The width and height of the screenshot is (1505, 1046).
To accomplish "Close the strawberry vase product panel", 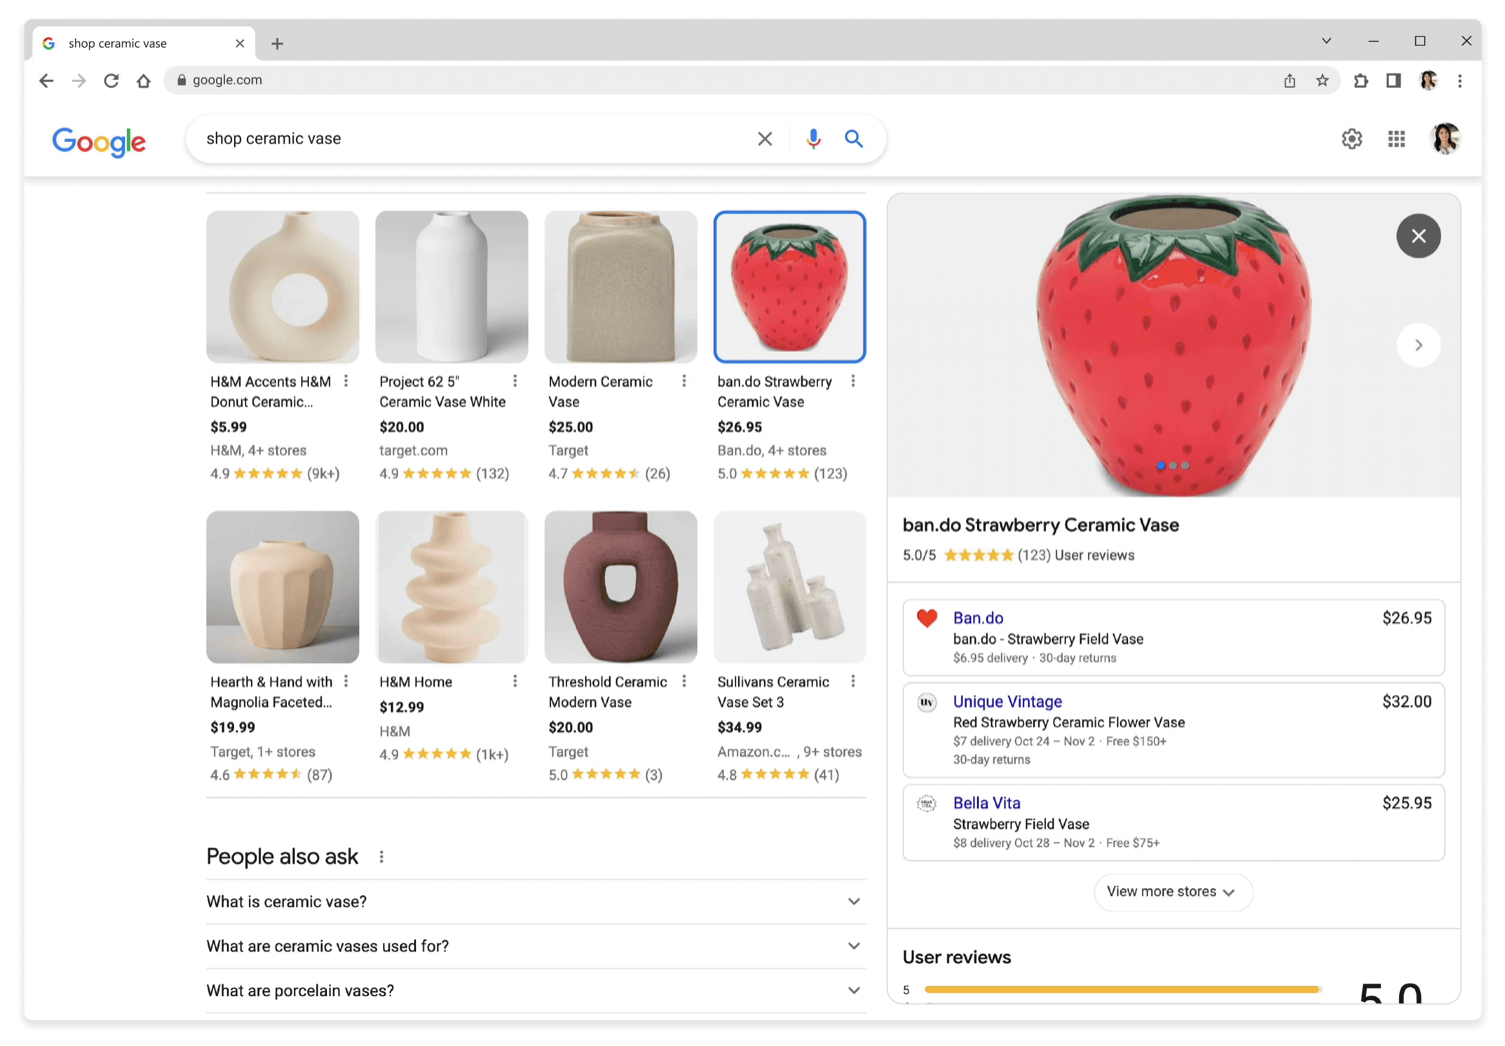I will [1418, 236].
